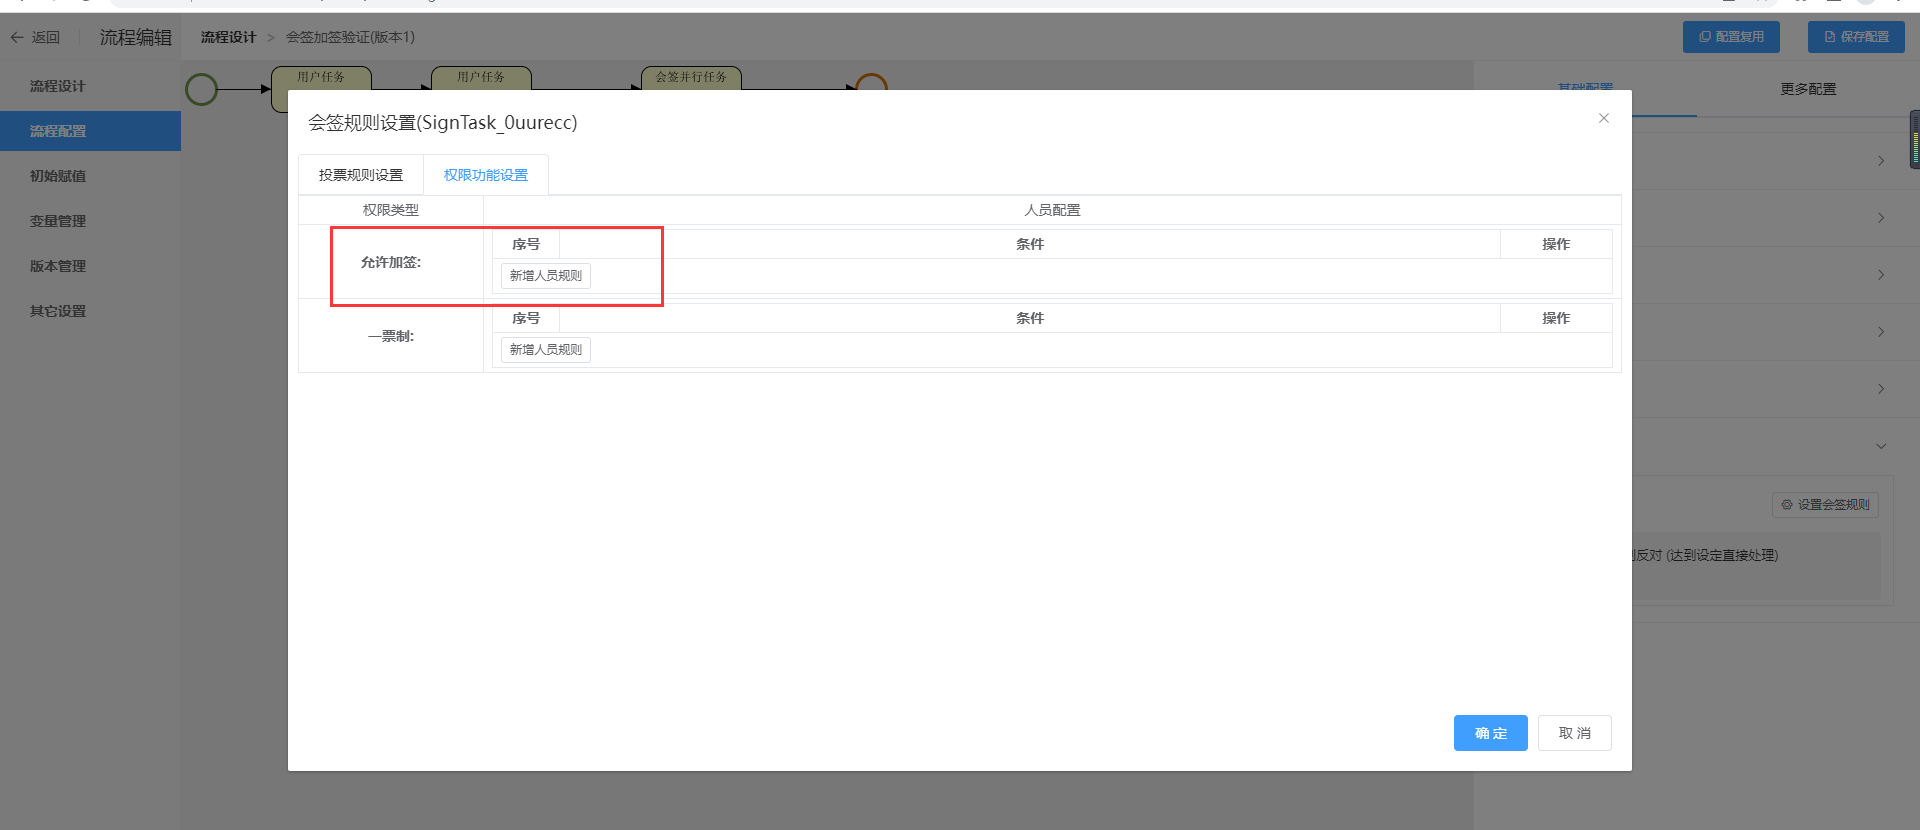The image size is (1920, 830).
Task: Expand the fifth collapsed section chevron in the right panel
Action: point(1881,389)
